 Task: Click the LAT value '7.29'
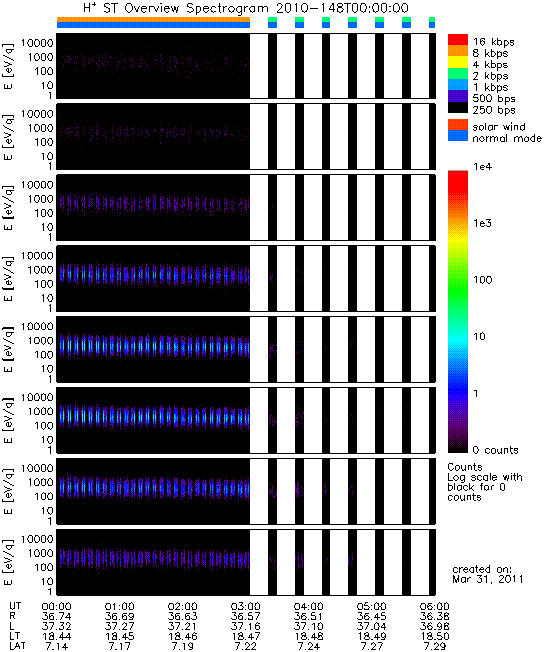tap(434, 647)
